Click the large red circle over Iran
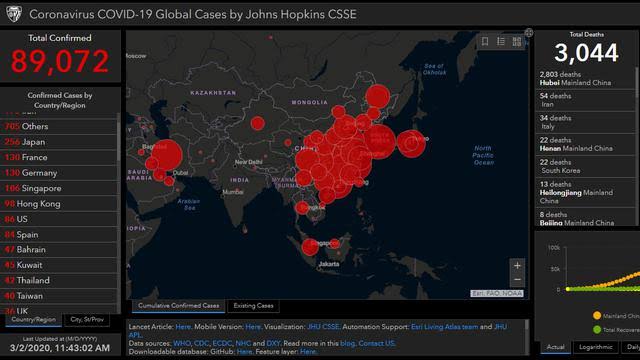Image resolution: width=640 pixels, height=360 pixels. click(x=167, y=155)
